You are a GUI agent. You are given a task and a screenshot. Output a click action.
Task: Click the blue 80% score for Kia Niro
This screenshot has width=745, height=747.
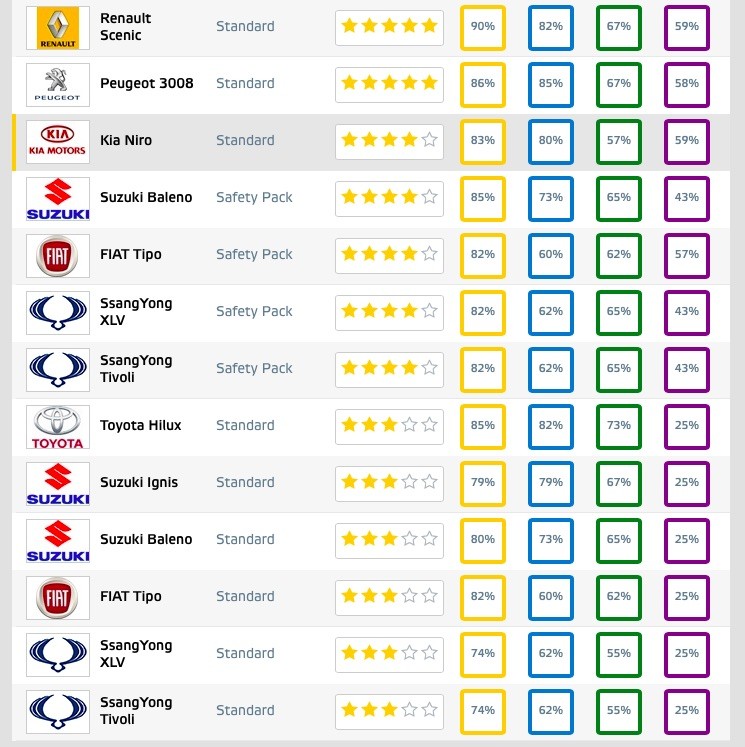pyautogui.click(x=551, y=141)
